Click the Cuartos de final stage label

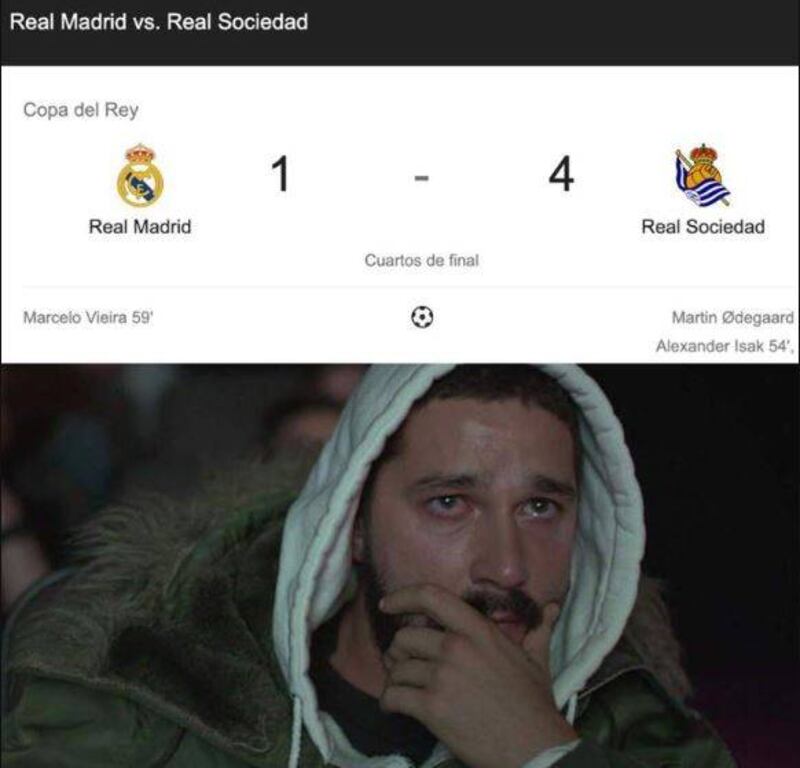pyautogui.click(x=421, y=260)
